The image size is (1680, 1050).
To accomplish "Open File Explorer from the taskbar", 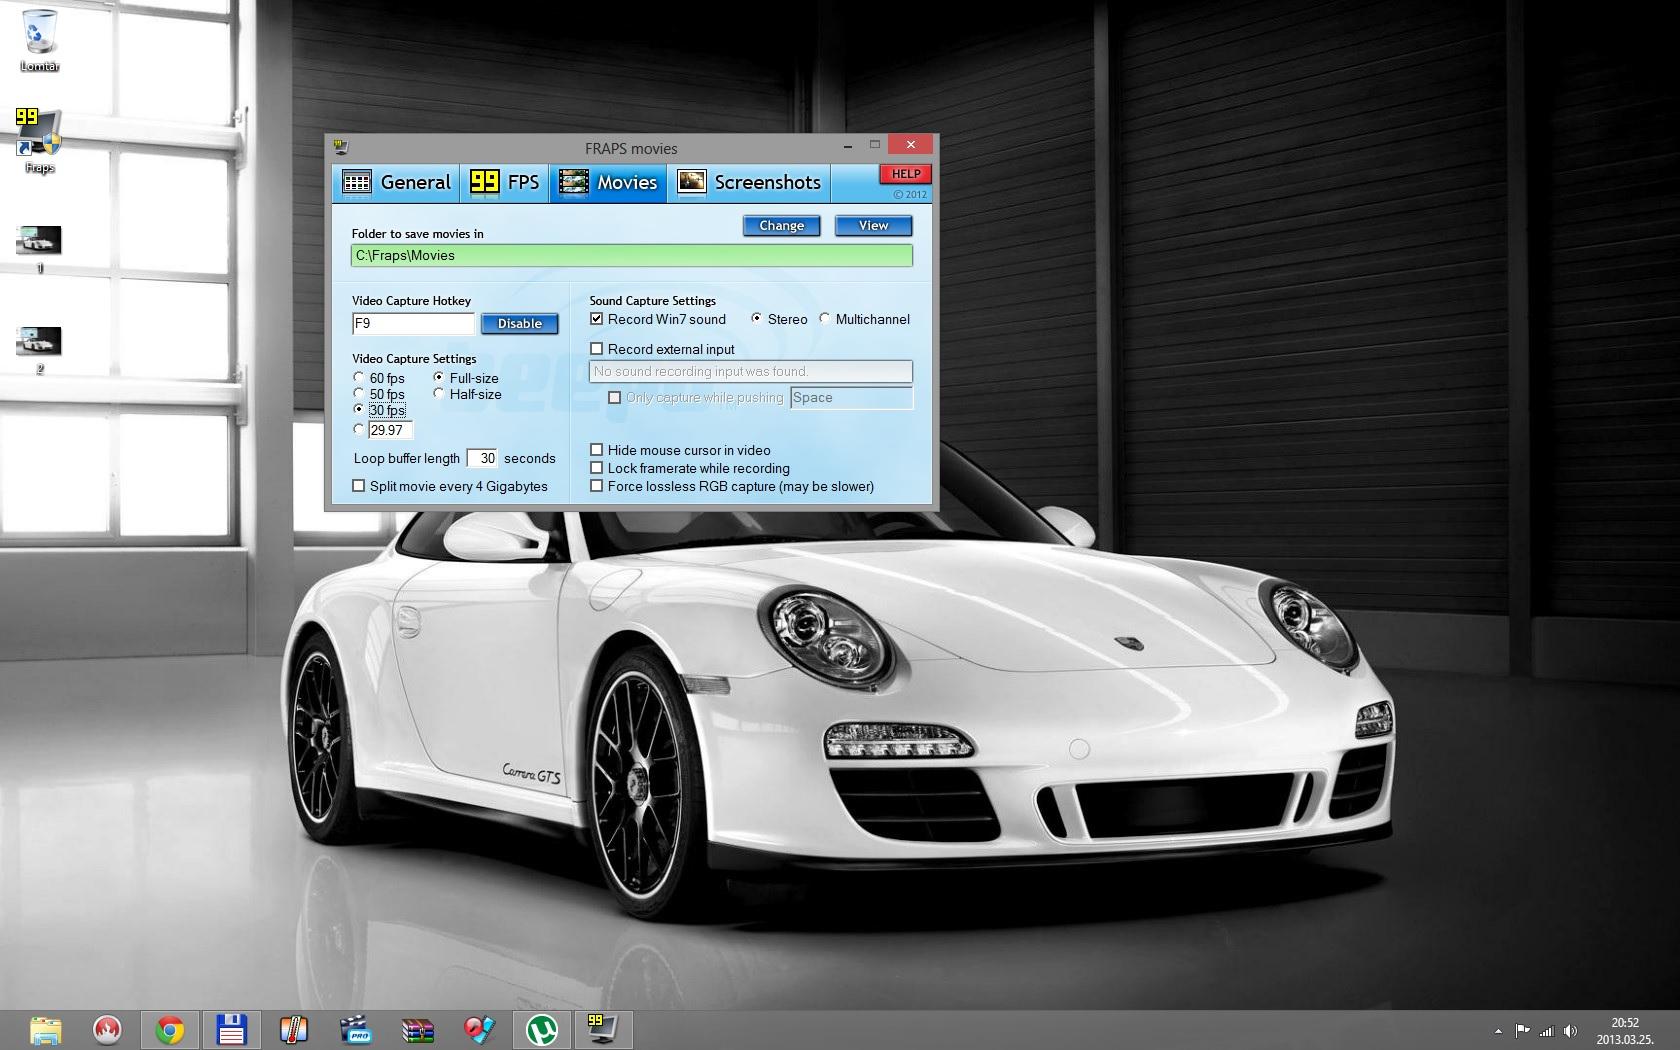I will coord(46,1030).
